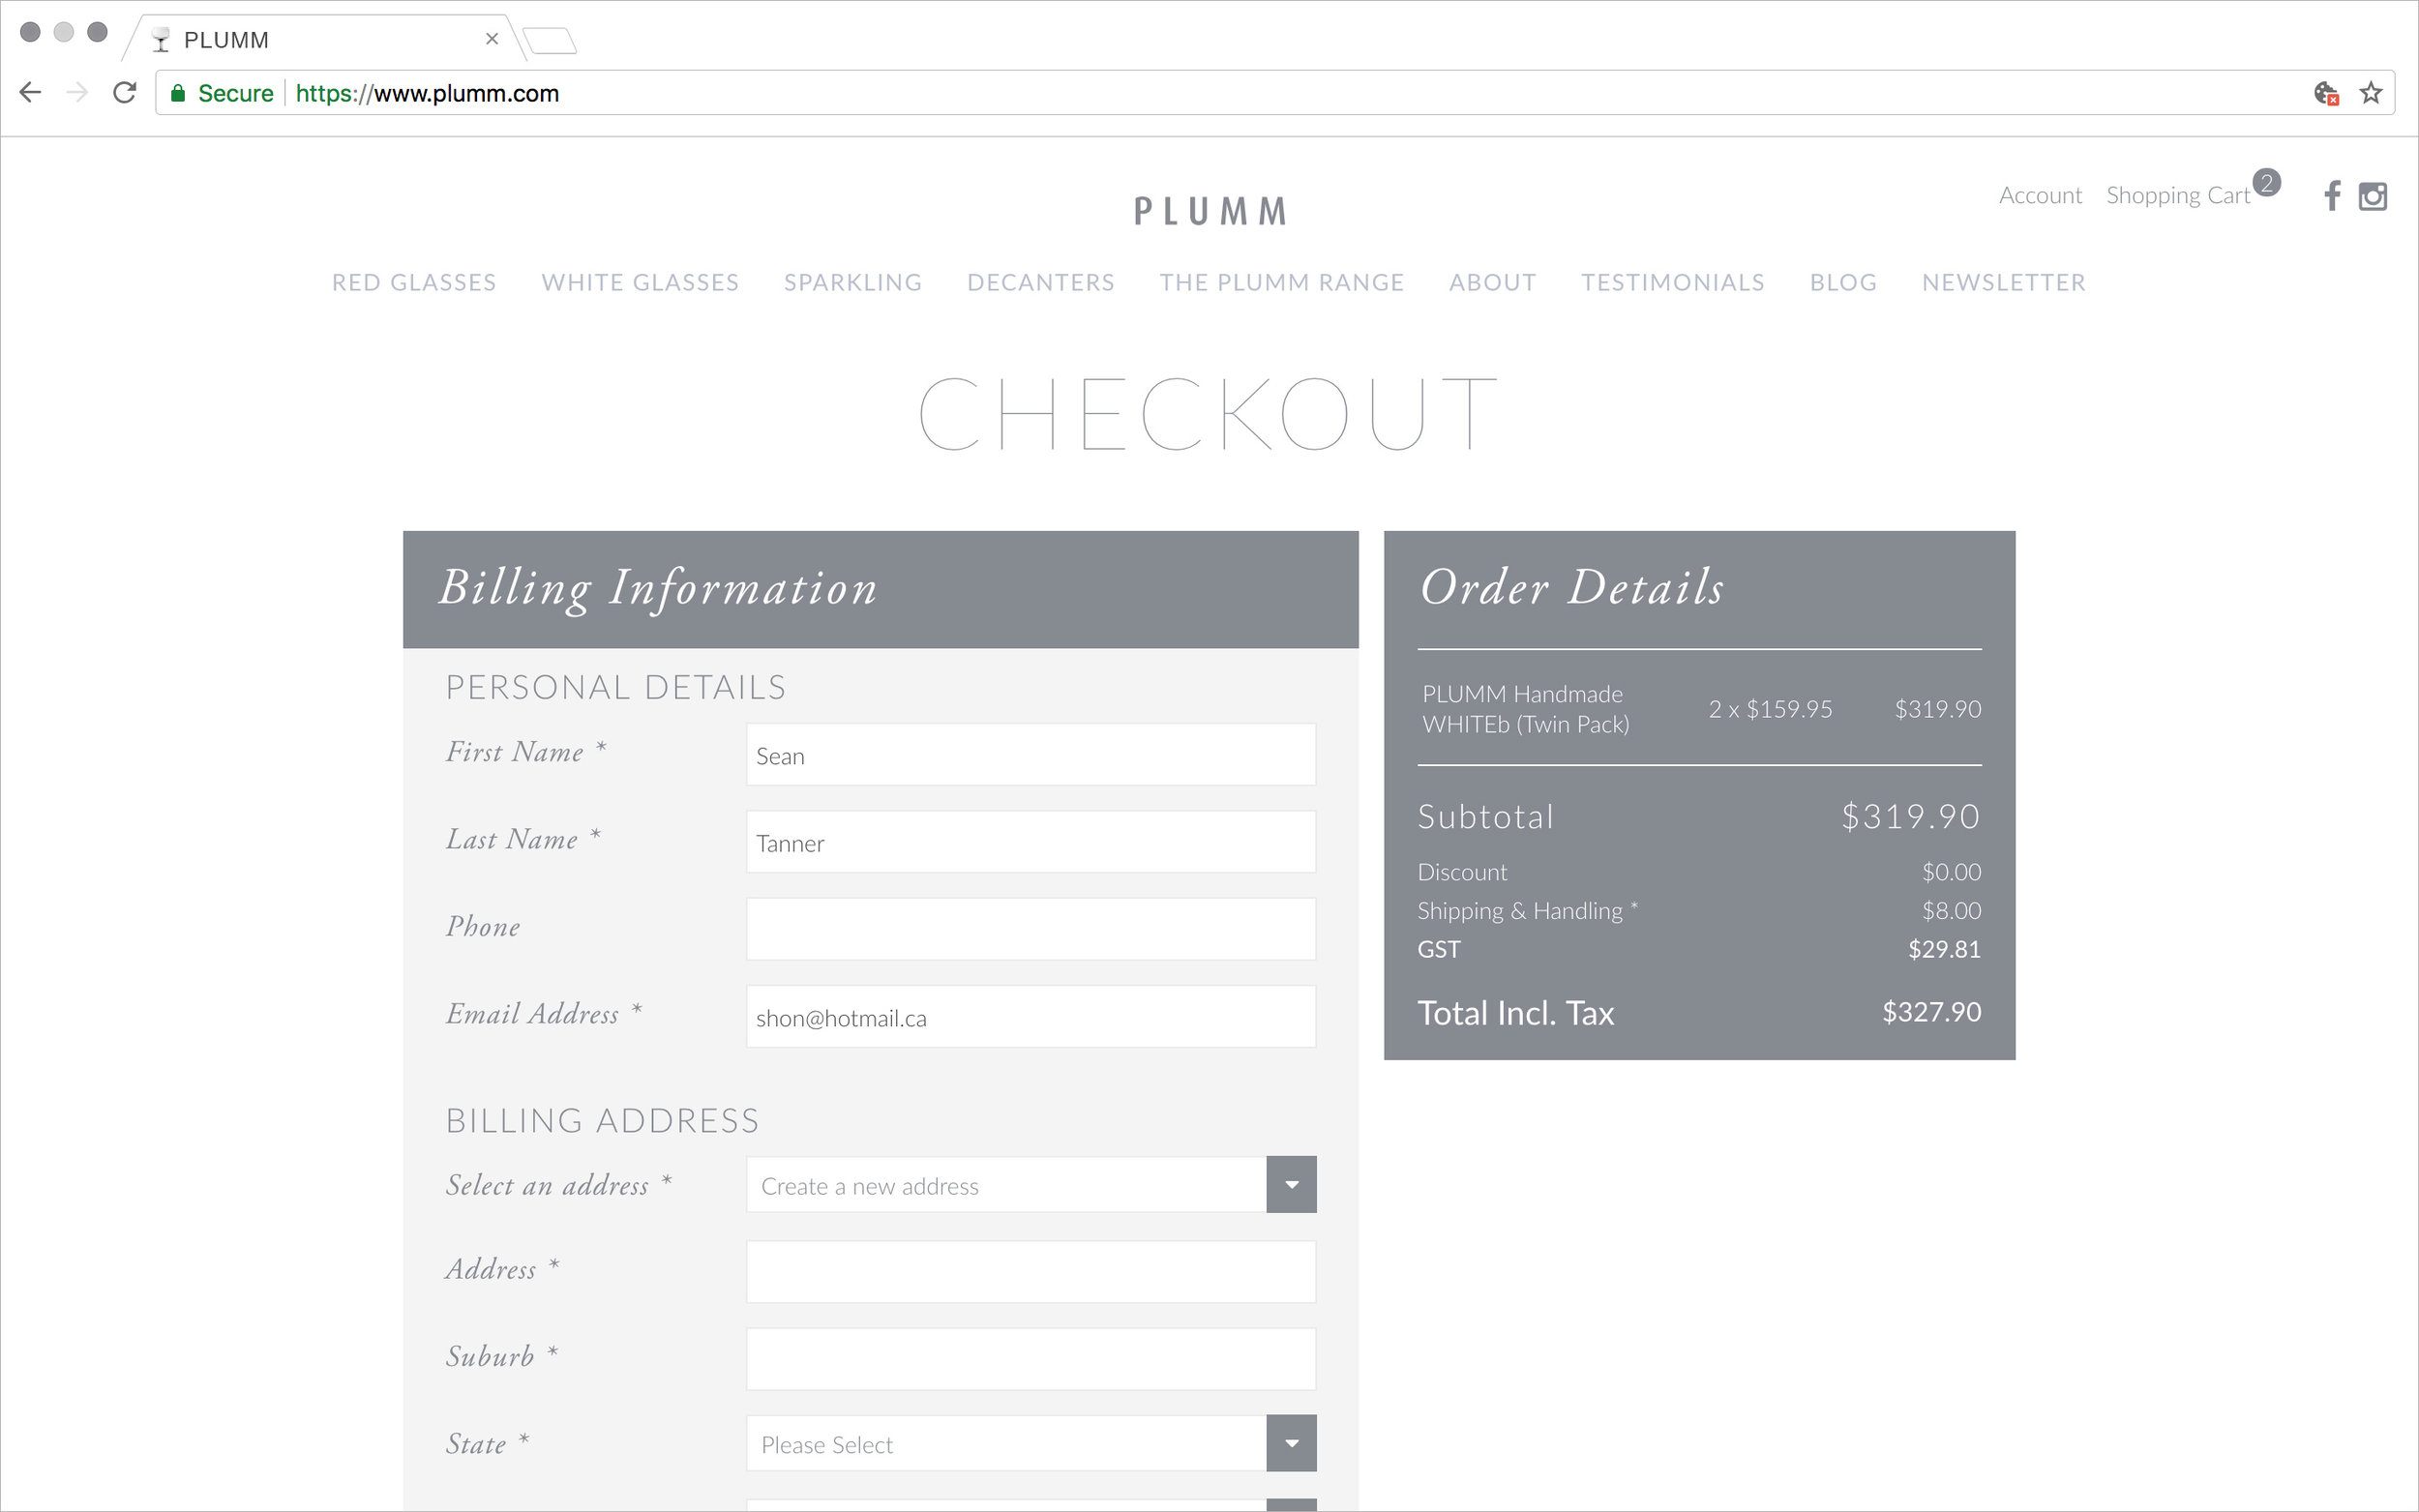
Task: Close the PLUMM browser tab
Action: click(x=491, y=39)
